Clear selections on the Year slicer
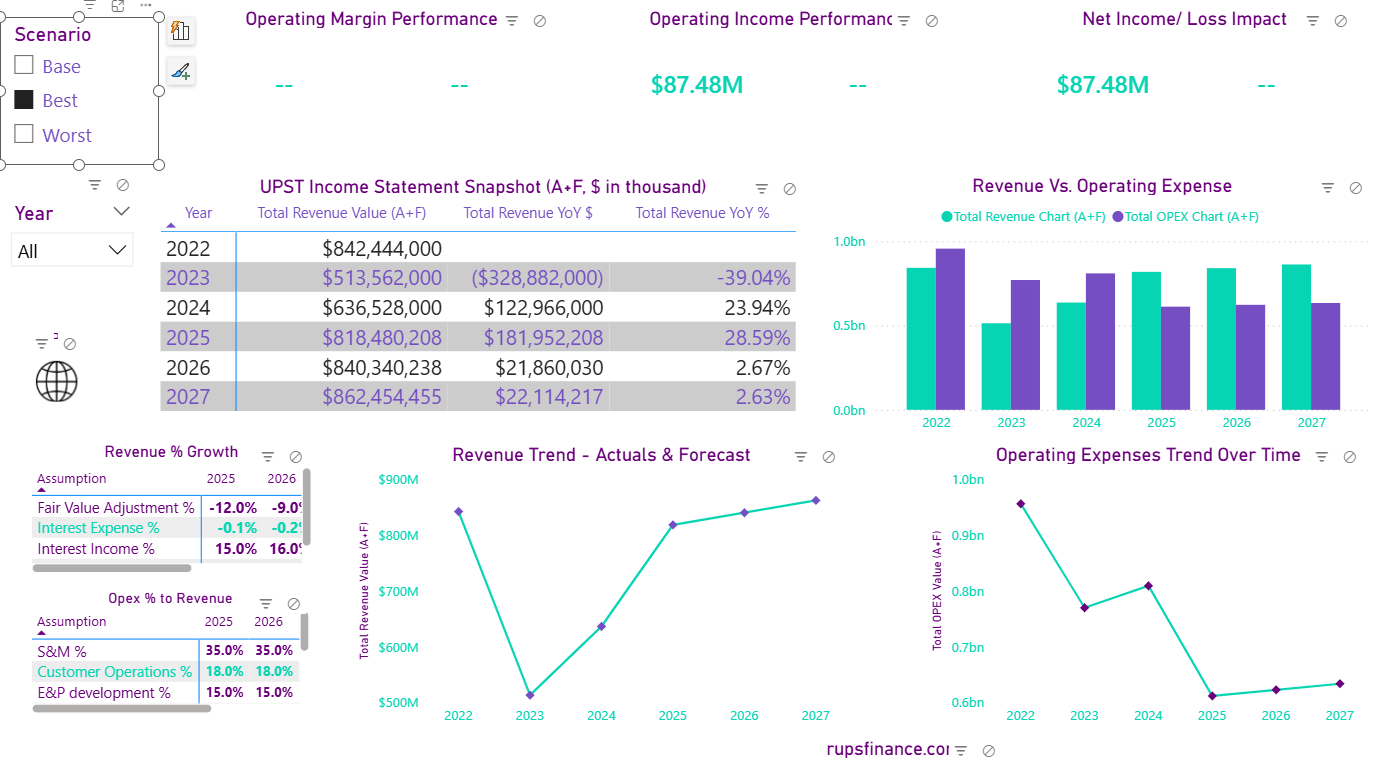Viewport: 1399px width, 762px height. 123,184
